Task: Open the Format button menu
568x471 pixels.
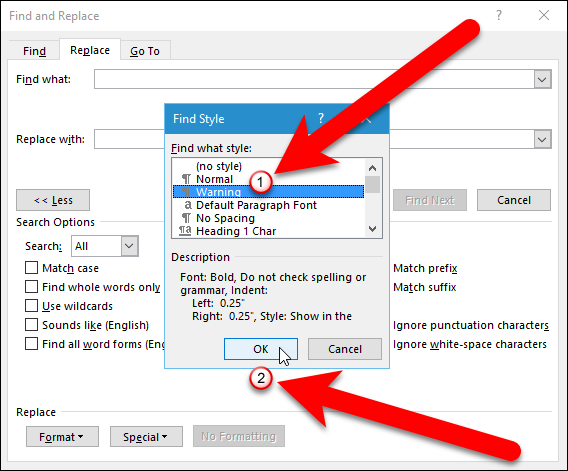Action: (62, 437)
